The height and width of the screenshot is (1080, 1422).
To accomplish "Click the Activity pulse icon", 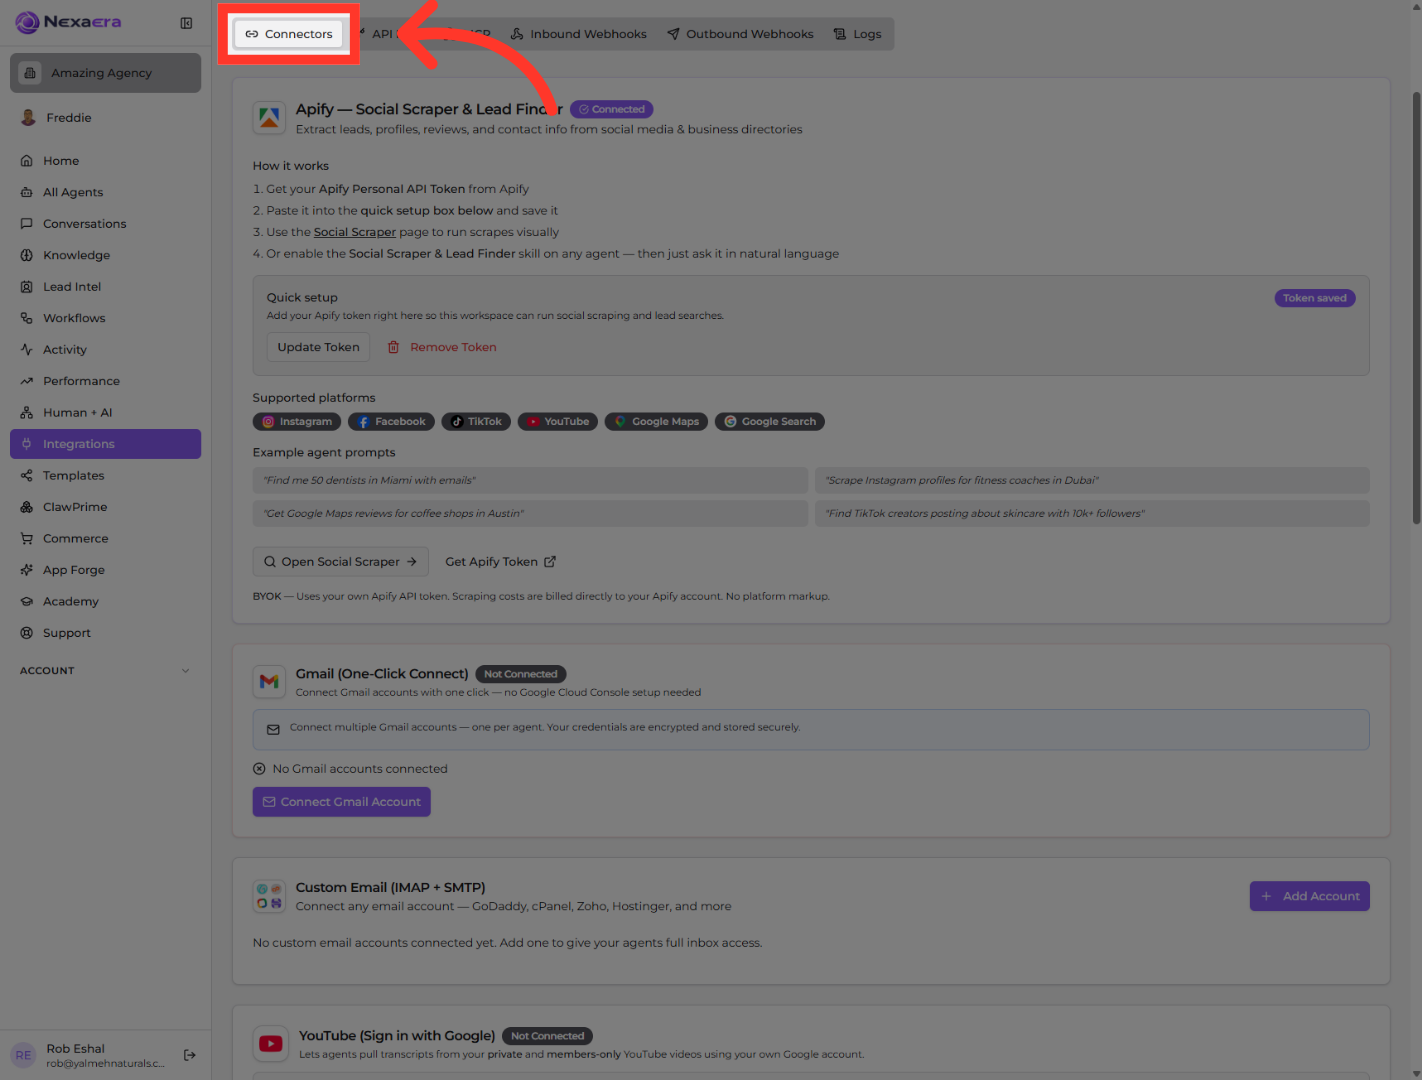I will (27, 350).
